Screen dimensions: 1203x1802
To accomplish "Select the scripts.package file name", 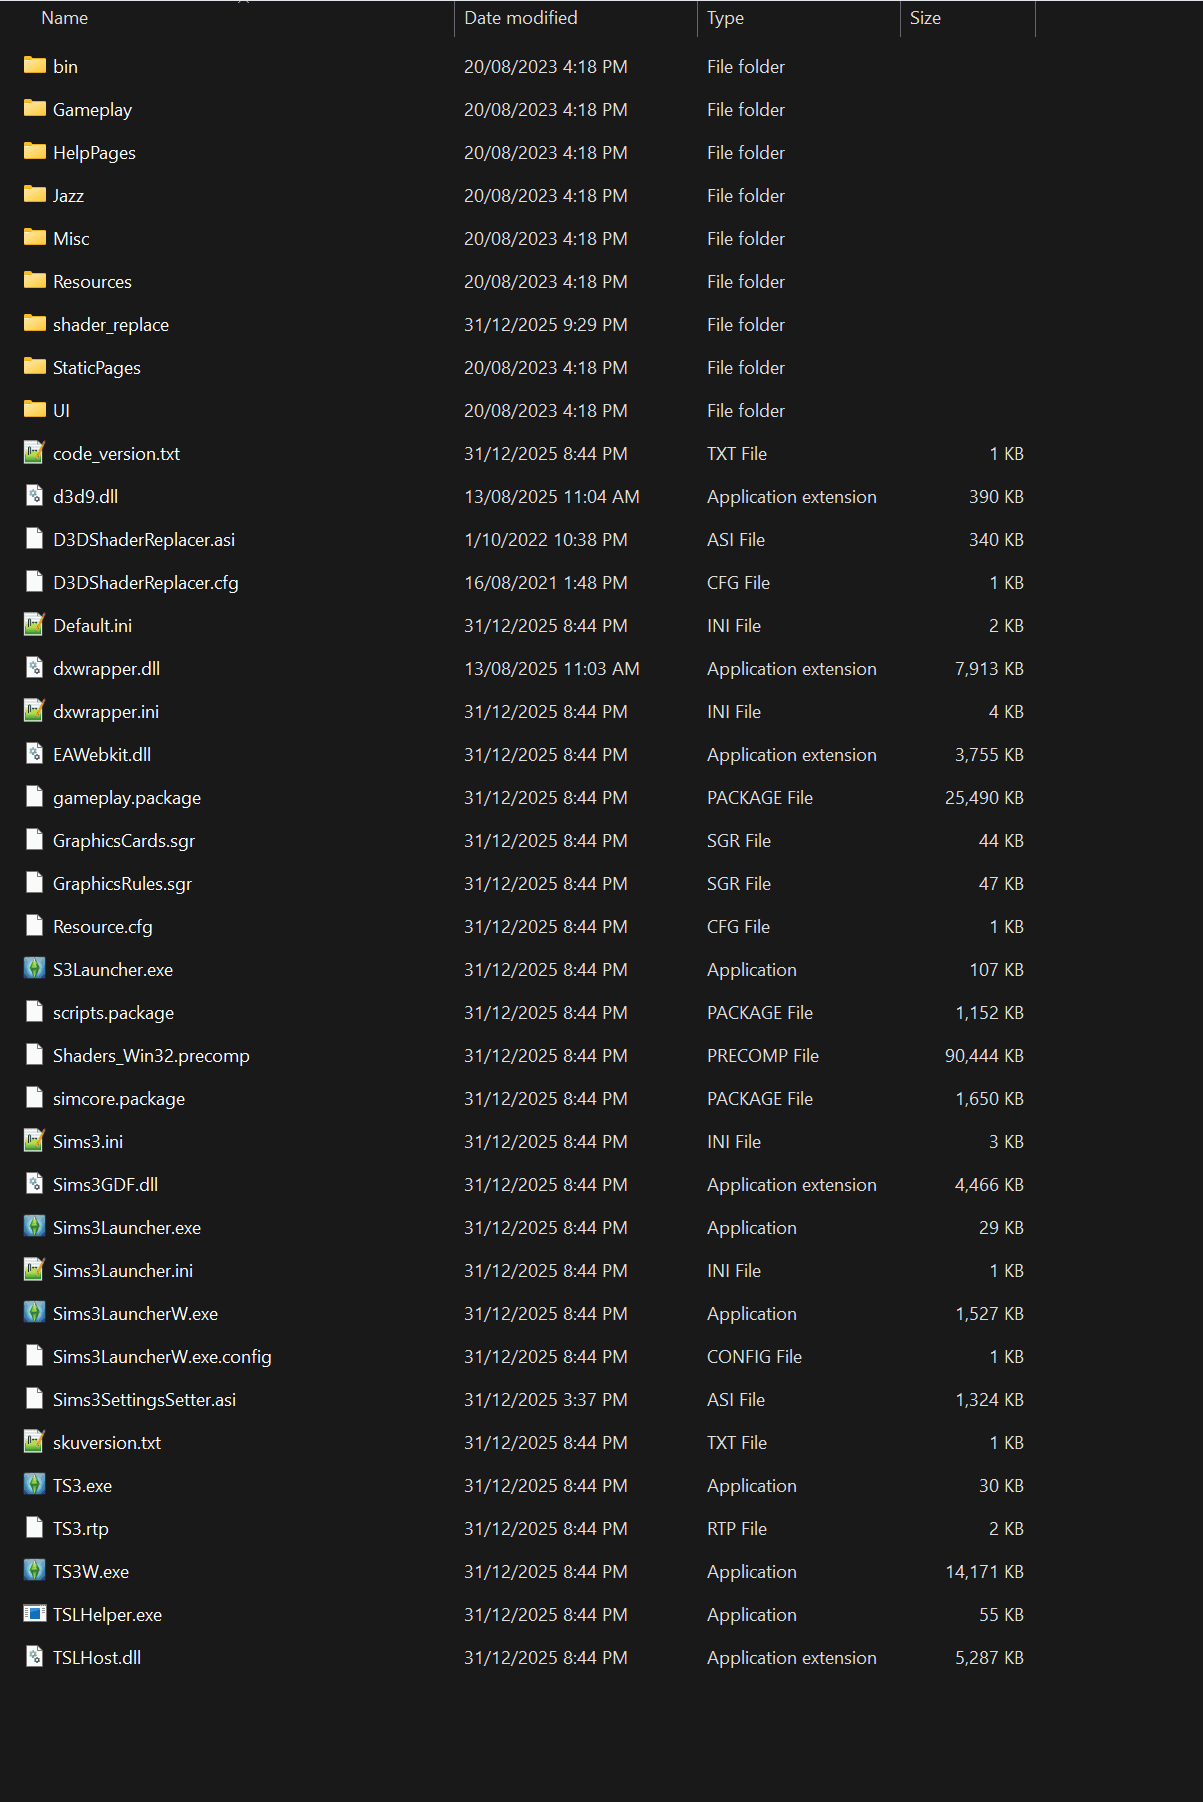I will 113,1013.
